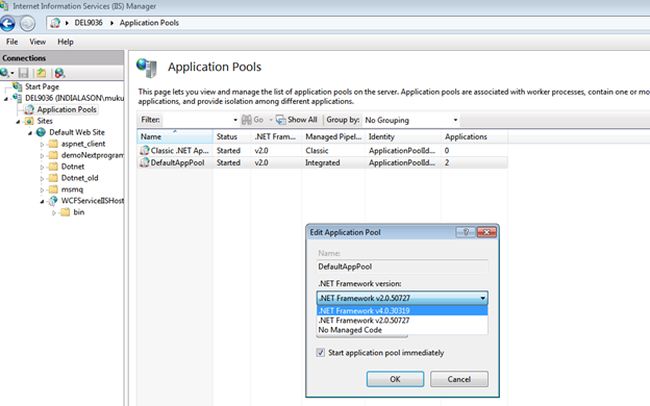The height and width of the screenshot is (406, 650).
Task: Click the demoNextprogram folder icon
Action: pyautogui.click(x=53, y=155)
